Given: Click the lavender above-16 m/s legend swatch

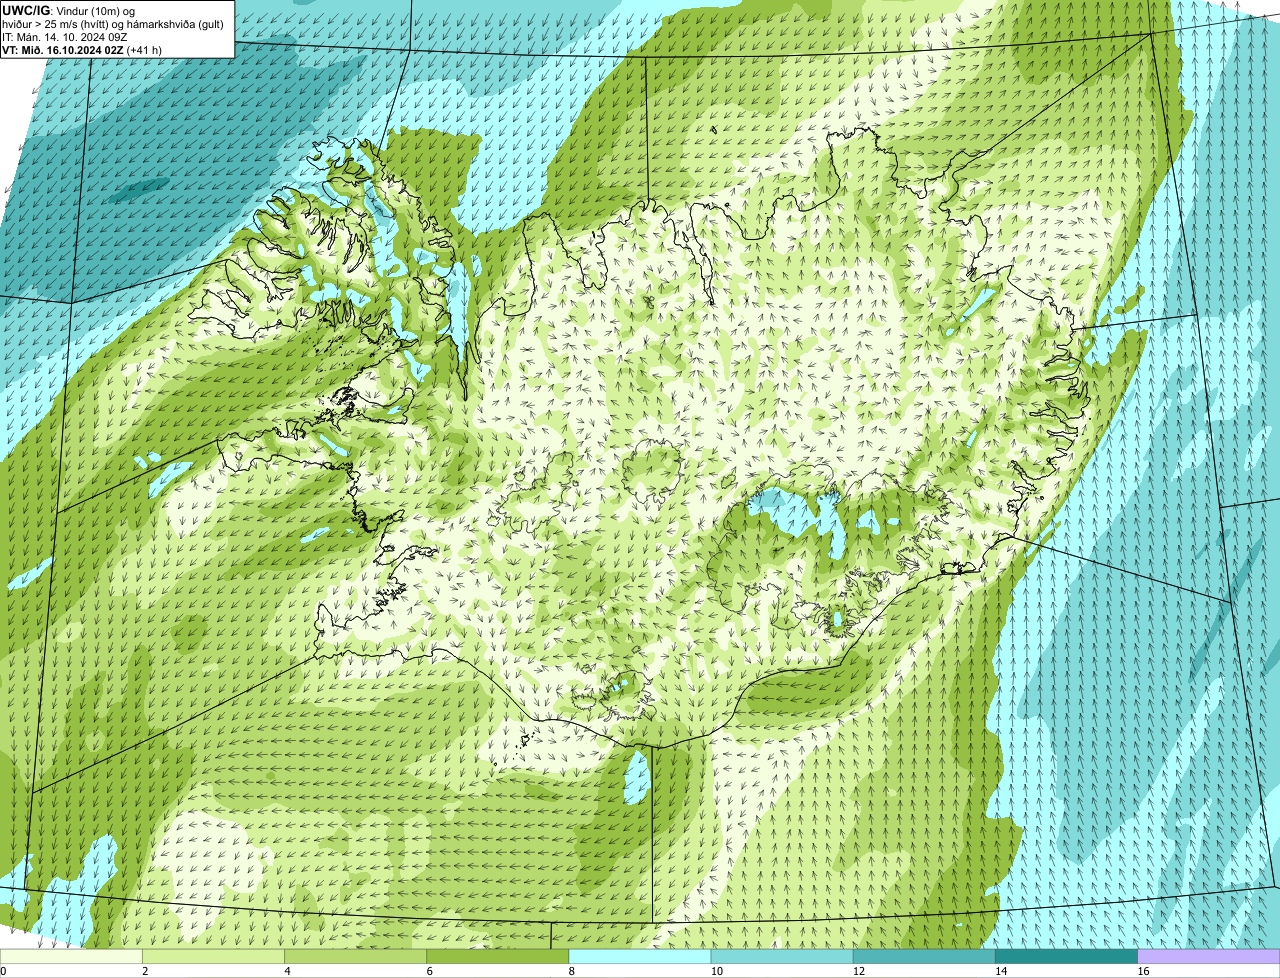Looking at the screenshot, I should pos(1209,956).
